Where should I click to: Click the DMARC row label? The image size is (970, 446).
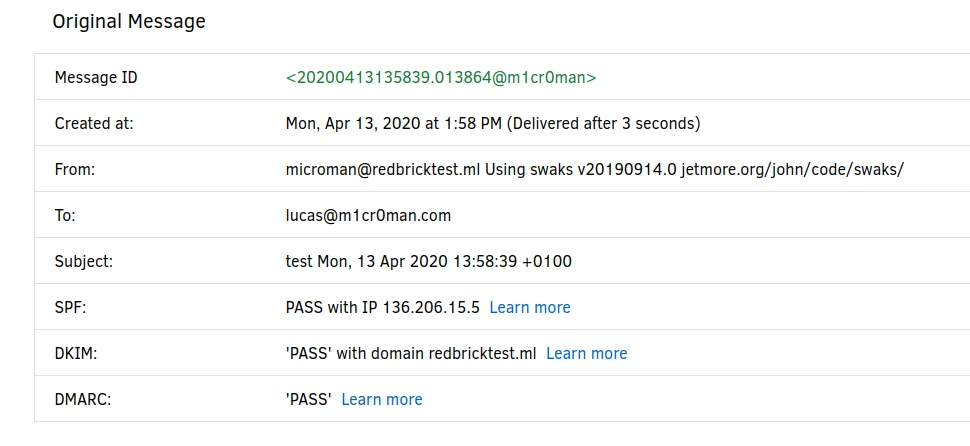click(83, 399)
